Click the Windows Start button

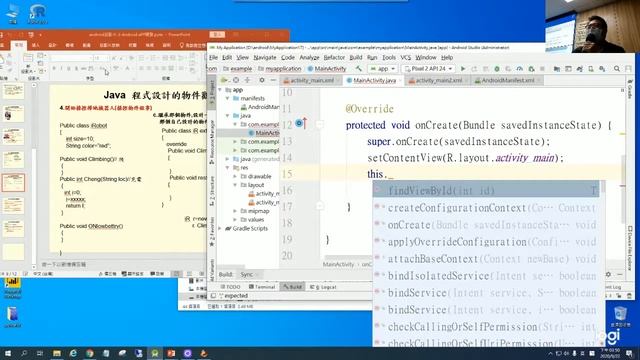tap(7, 353)
